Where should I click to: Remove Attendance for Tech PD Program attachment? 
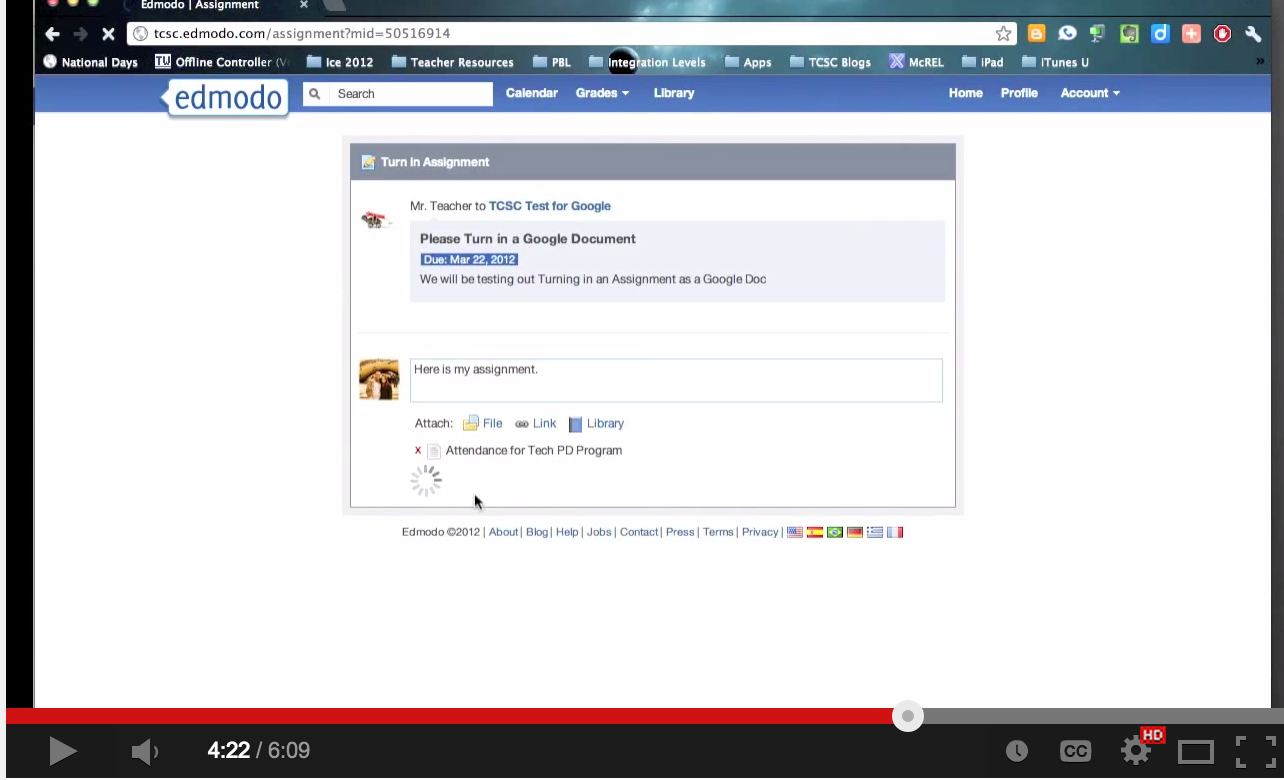(418, 451)
